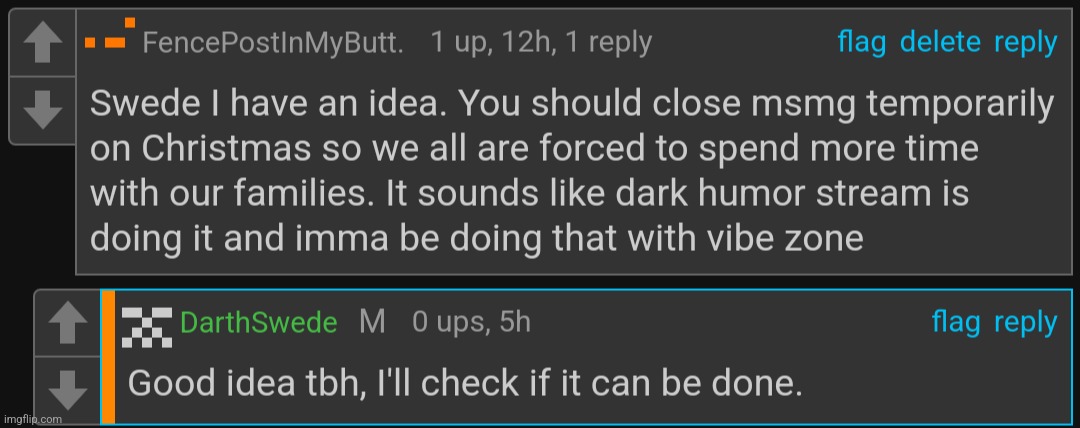
Task: Delete the FencePostInMyButt comment
Action: click(x=940, y=42)
